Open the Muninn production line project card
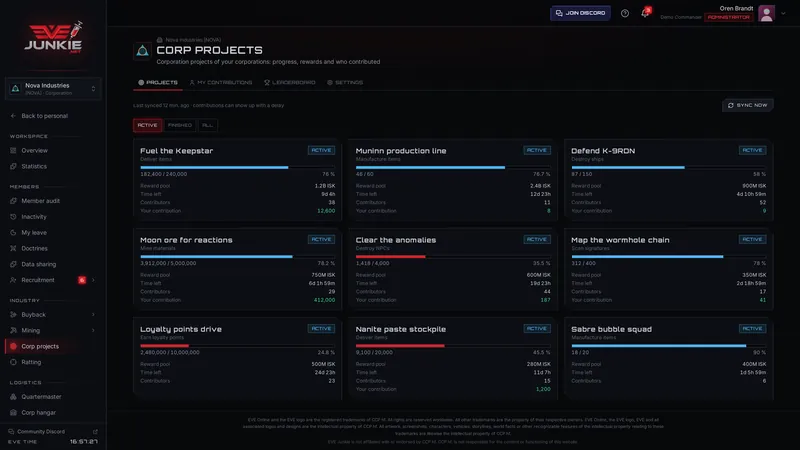800x450 pixels. (x=453, y=181)
